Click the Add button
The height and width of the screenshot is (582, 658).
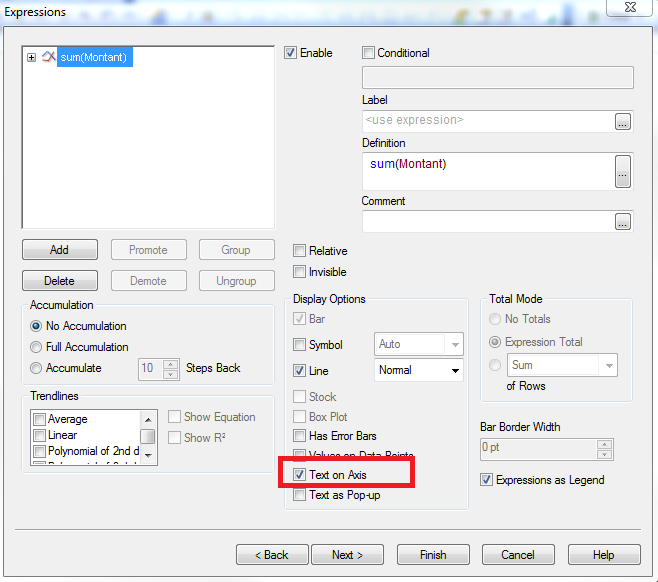coord(60,250)
